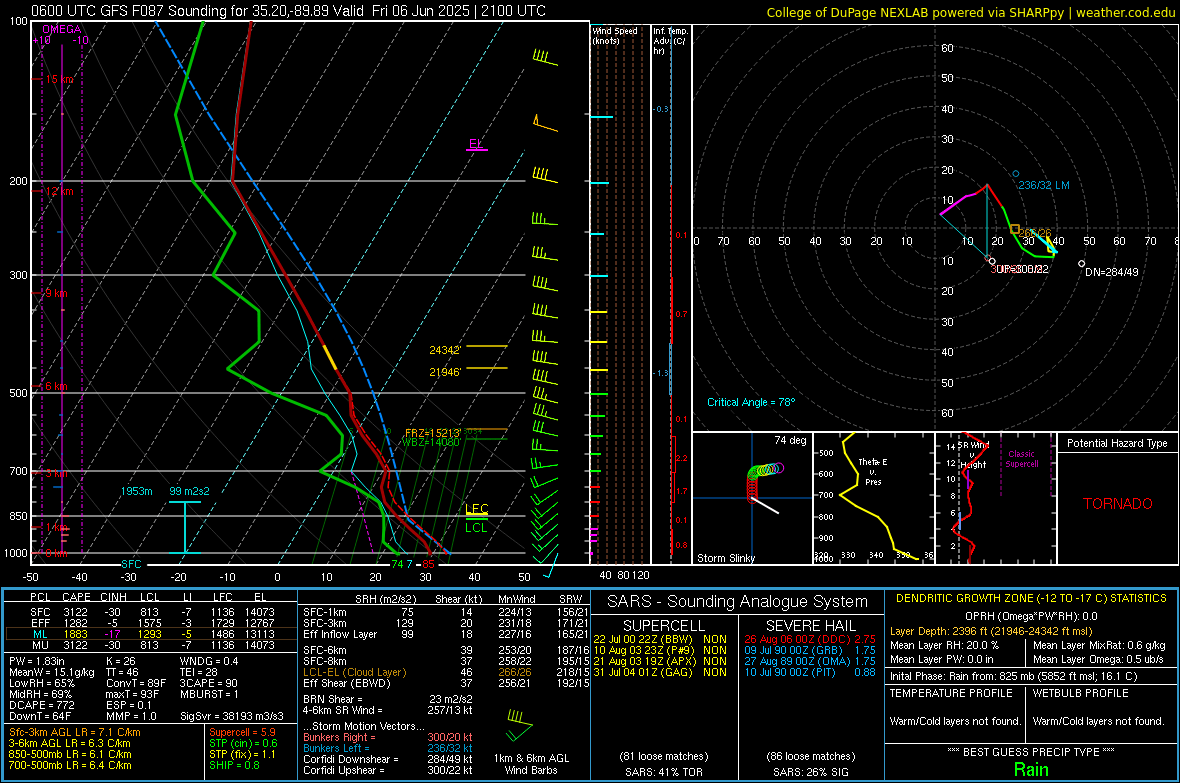1180x783 pixels.
Task: Click the Sfc-3km AGL LR = 7.1 C/km line
Action: 75,732
